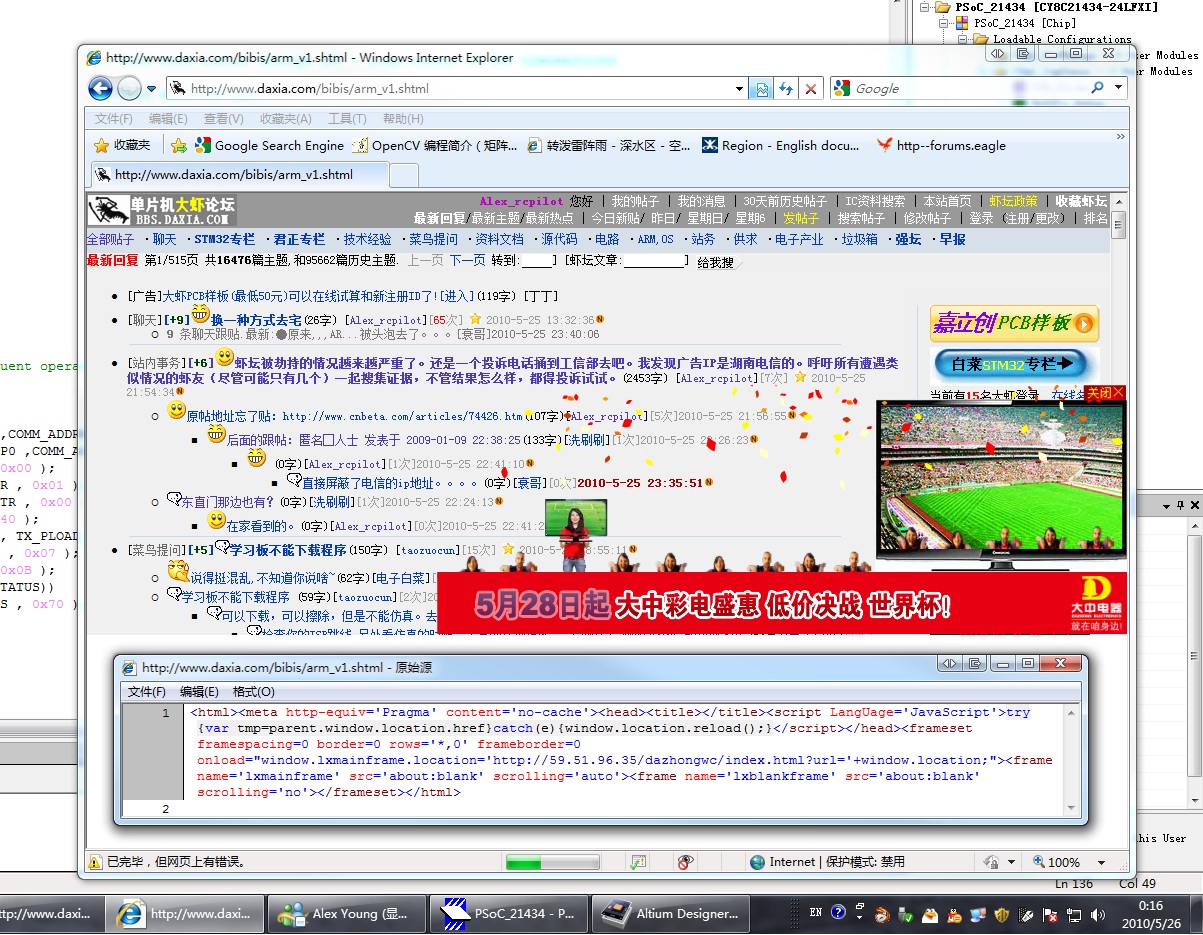Open the Google Search Engine bookmark
Image resolution: width=1203 pixels, height=935 pixels.
click(270, 146)
